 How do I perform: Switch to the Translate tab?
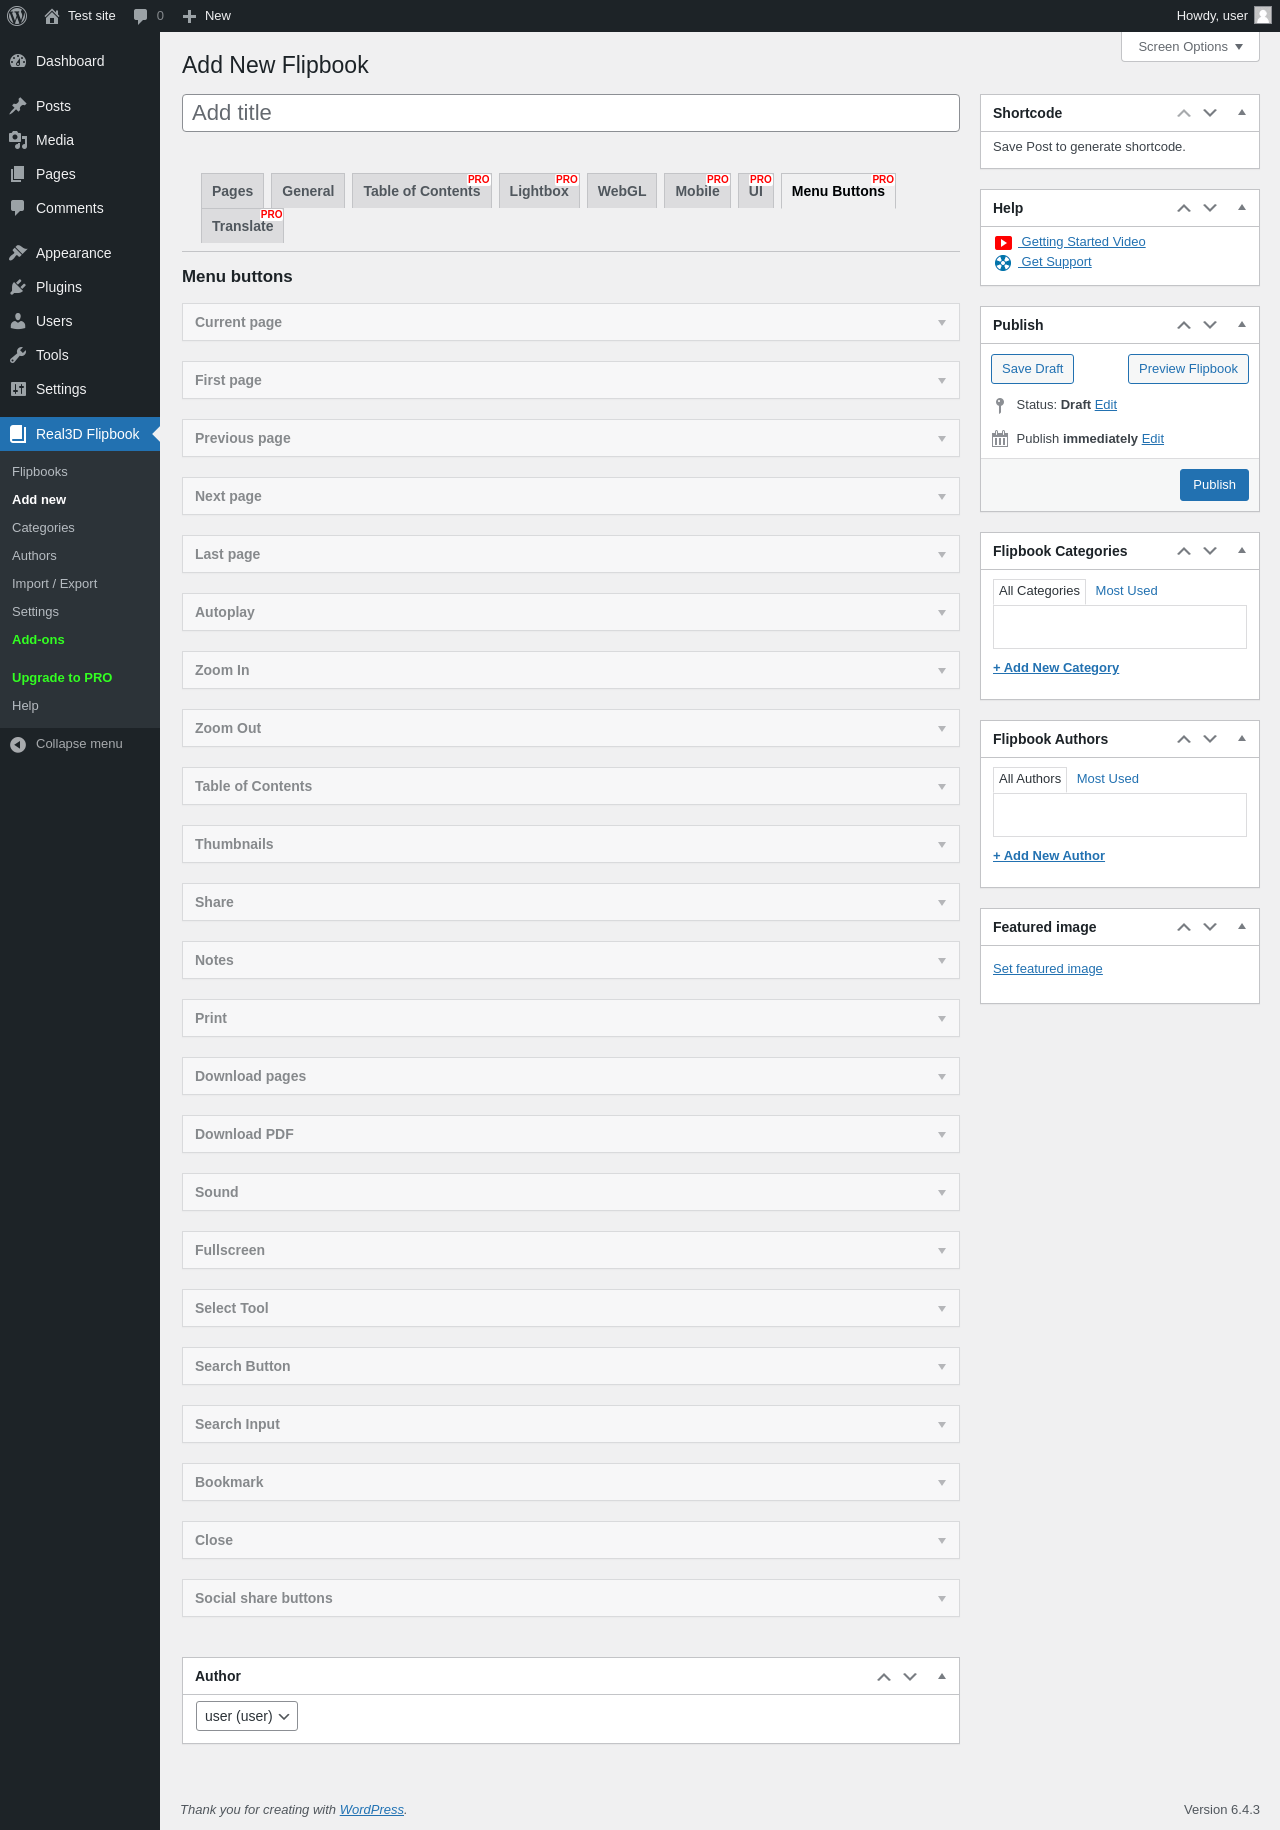(x=243, y=226)
